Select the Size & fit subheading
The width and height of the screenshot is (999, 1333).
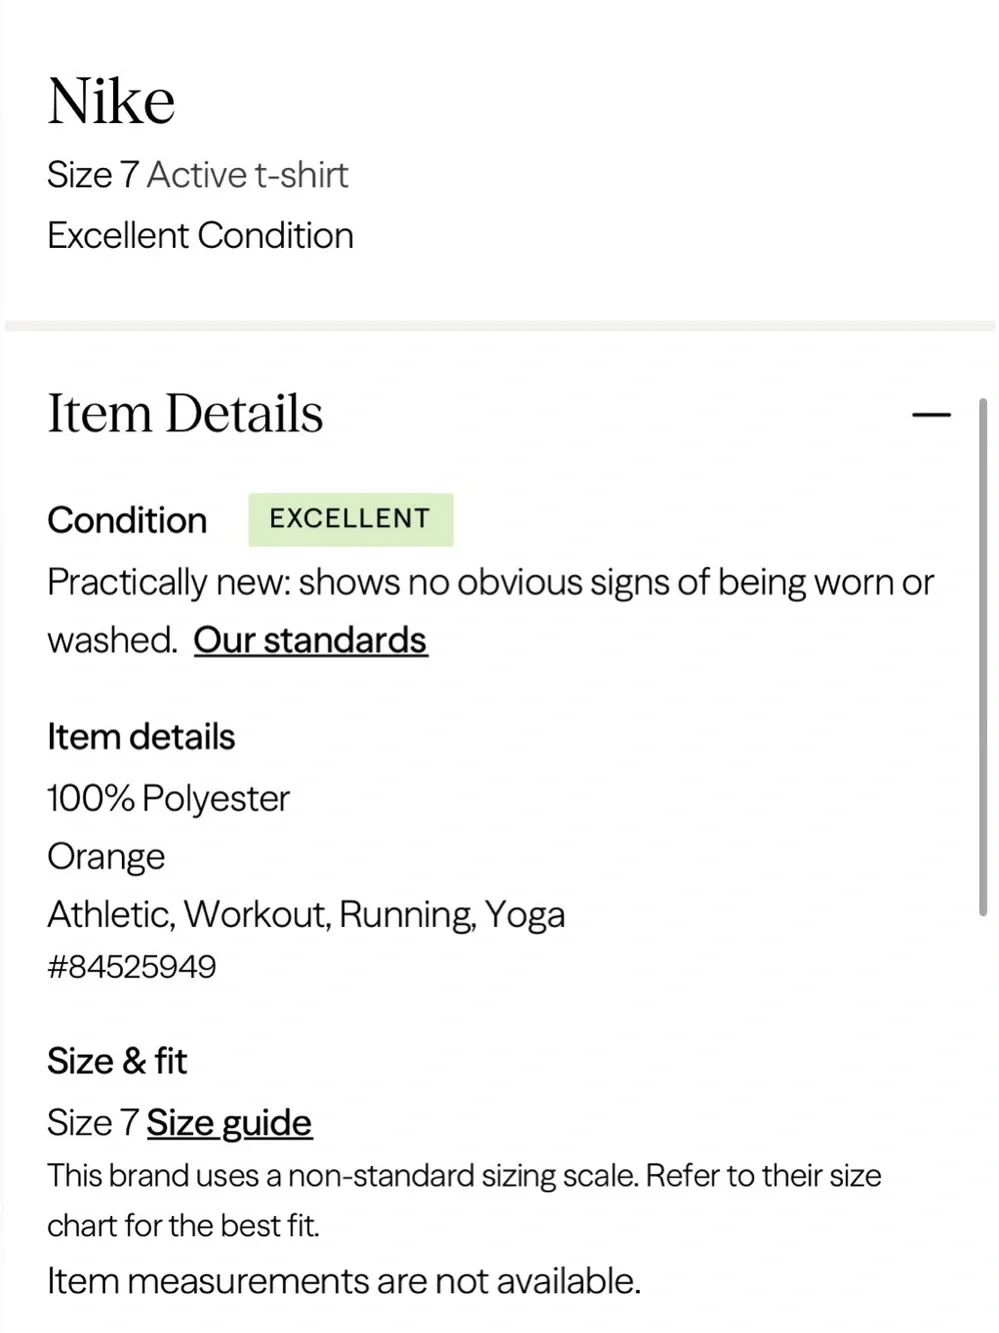click(x=117, y=1061)
